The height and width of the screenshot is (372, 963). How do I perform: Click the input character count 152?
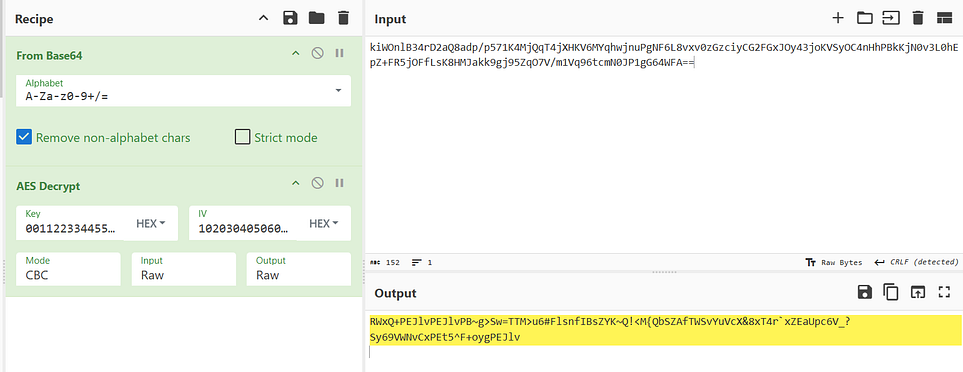(386, 262)
